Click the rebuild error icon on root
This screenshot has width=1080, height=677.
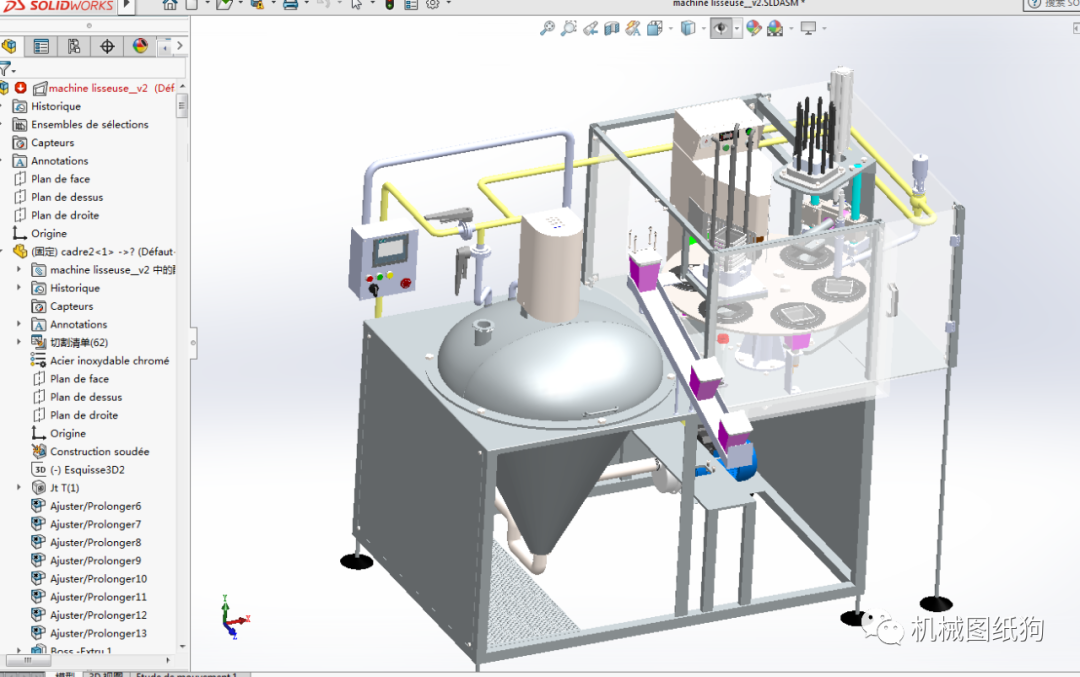click(x=21, y=87)
